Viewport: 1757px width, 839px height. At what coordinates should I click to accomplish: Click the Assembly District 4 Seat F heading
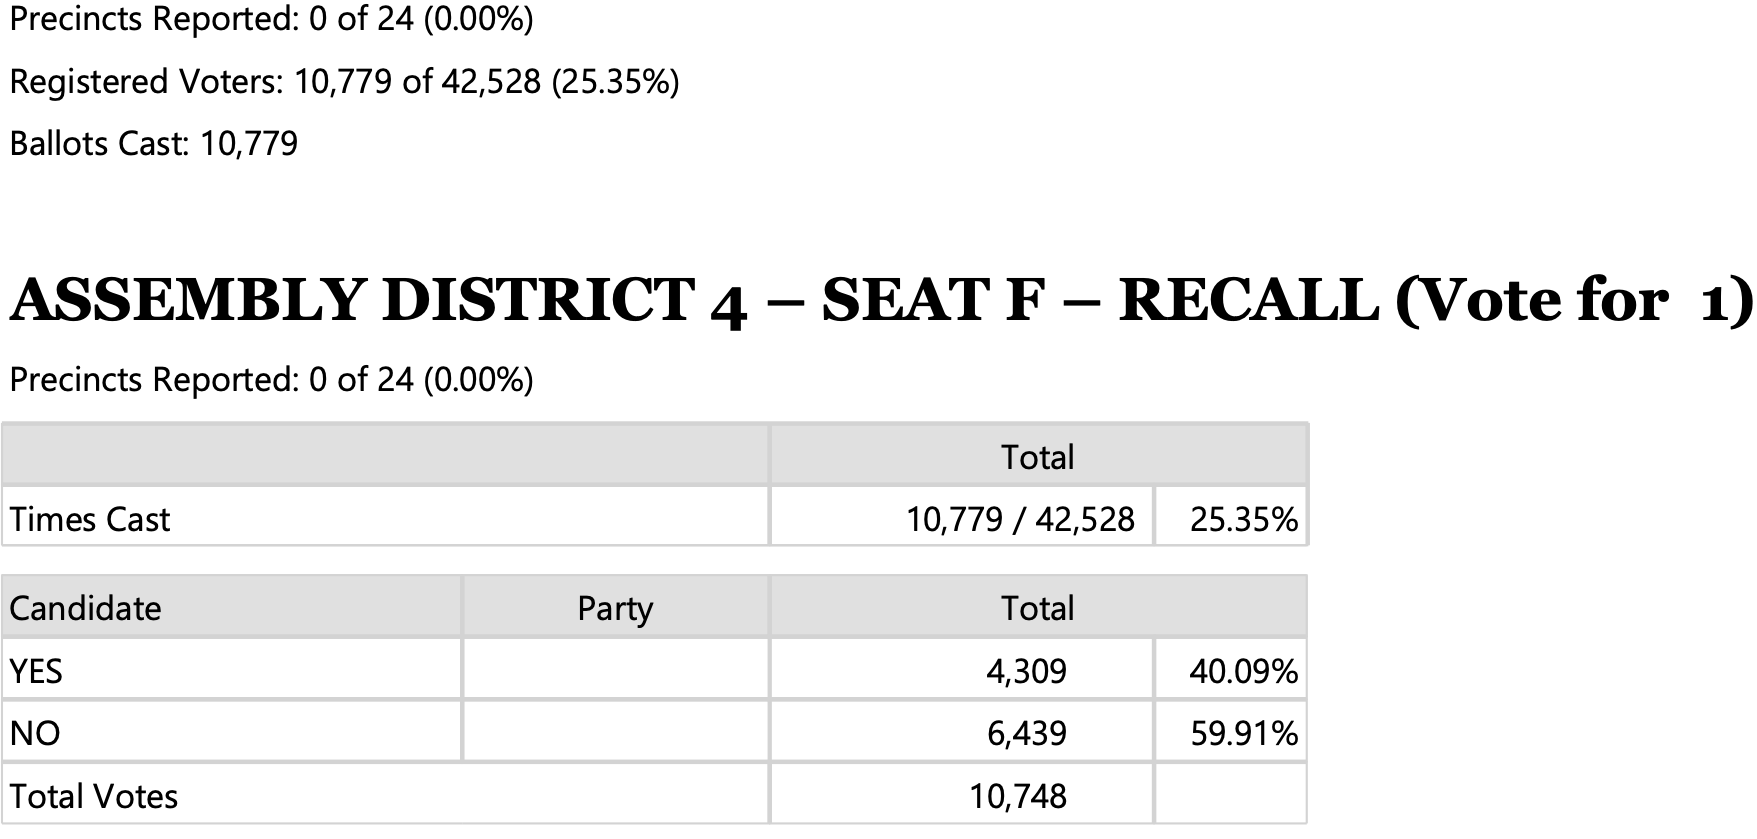pos(880,300)
